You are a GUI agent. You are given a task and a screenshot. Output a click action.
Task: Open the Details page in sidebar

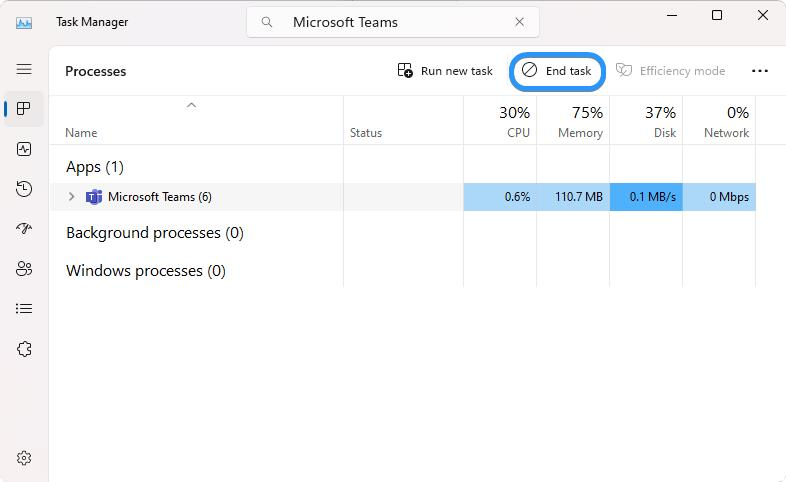pyautogui.click(x=24, y=309)
